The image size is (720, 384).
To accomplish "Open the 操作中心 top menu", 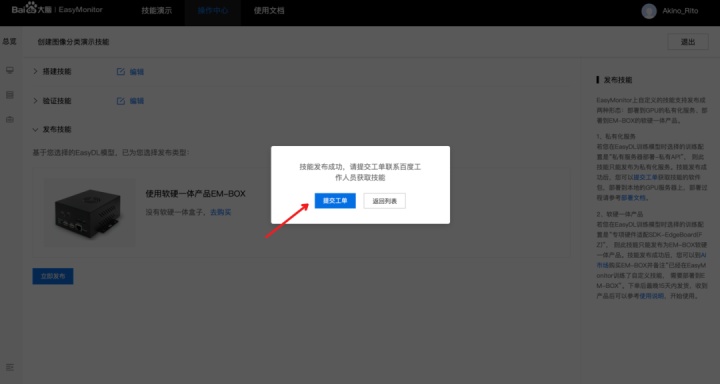I will coord(213,11).
